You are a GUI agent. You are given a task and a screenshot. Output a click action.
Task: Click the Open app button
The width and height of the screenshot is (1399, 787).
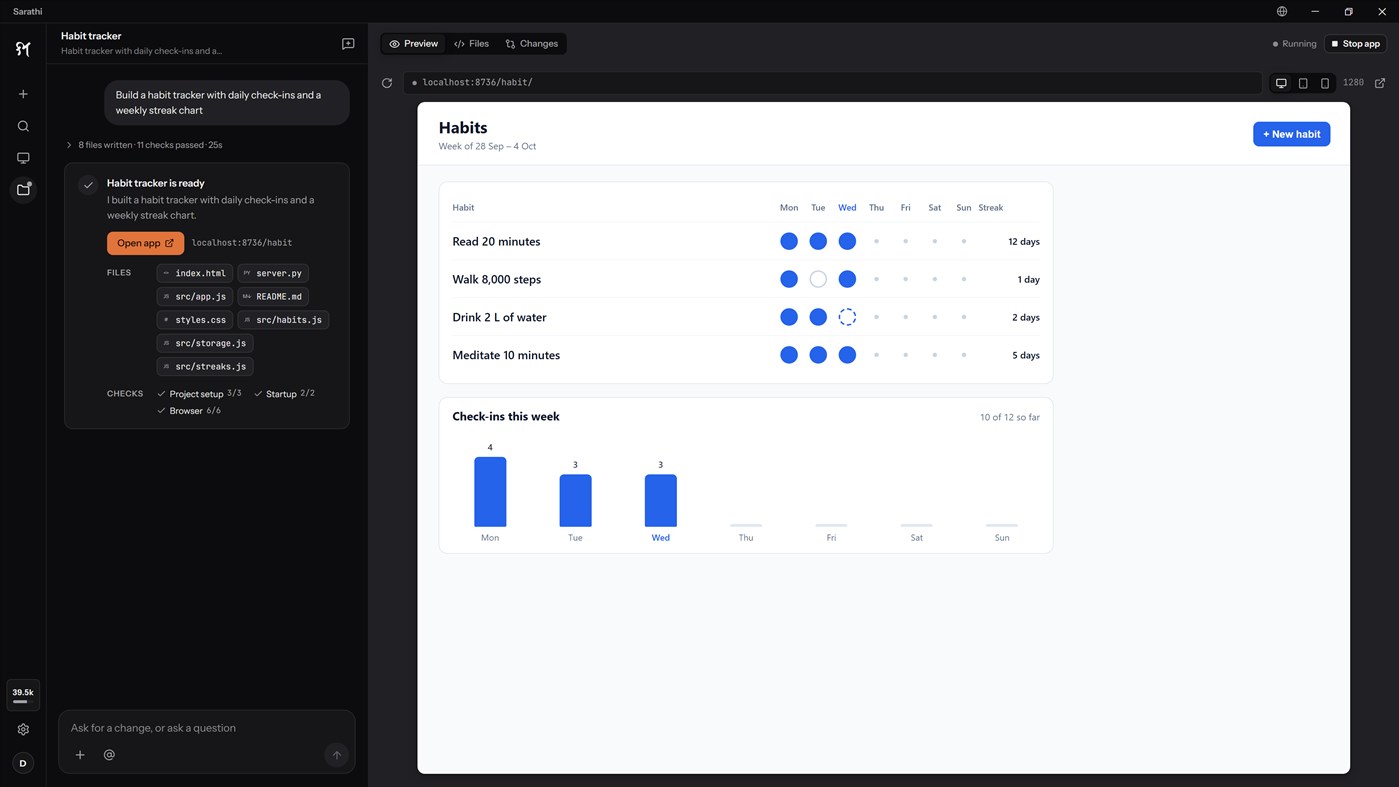145,243
